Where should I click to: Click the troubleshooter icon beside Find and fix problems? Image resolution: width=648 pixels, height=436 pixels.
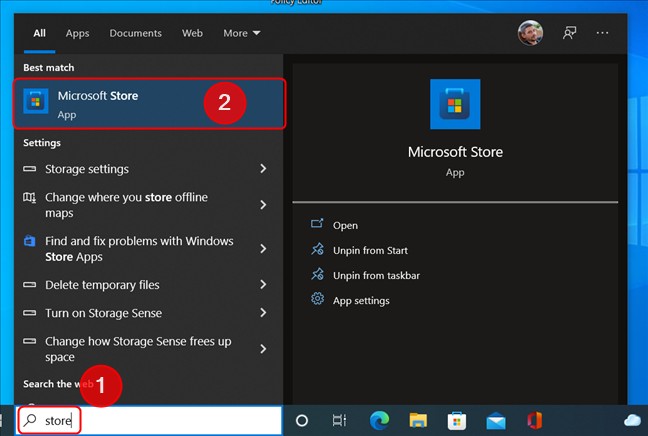[x=29, y=241]
